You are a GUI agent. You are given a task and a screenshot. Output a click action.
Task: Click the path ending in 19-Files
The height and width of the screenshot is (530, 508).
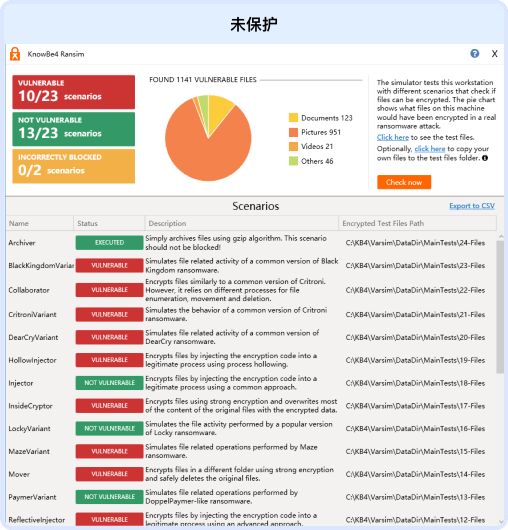coord(415,360)
